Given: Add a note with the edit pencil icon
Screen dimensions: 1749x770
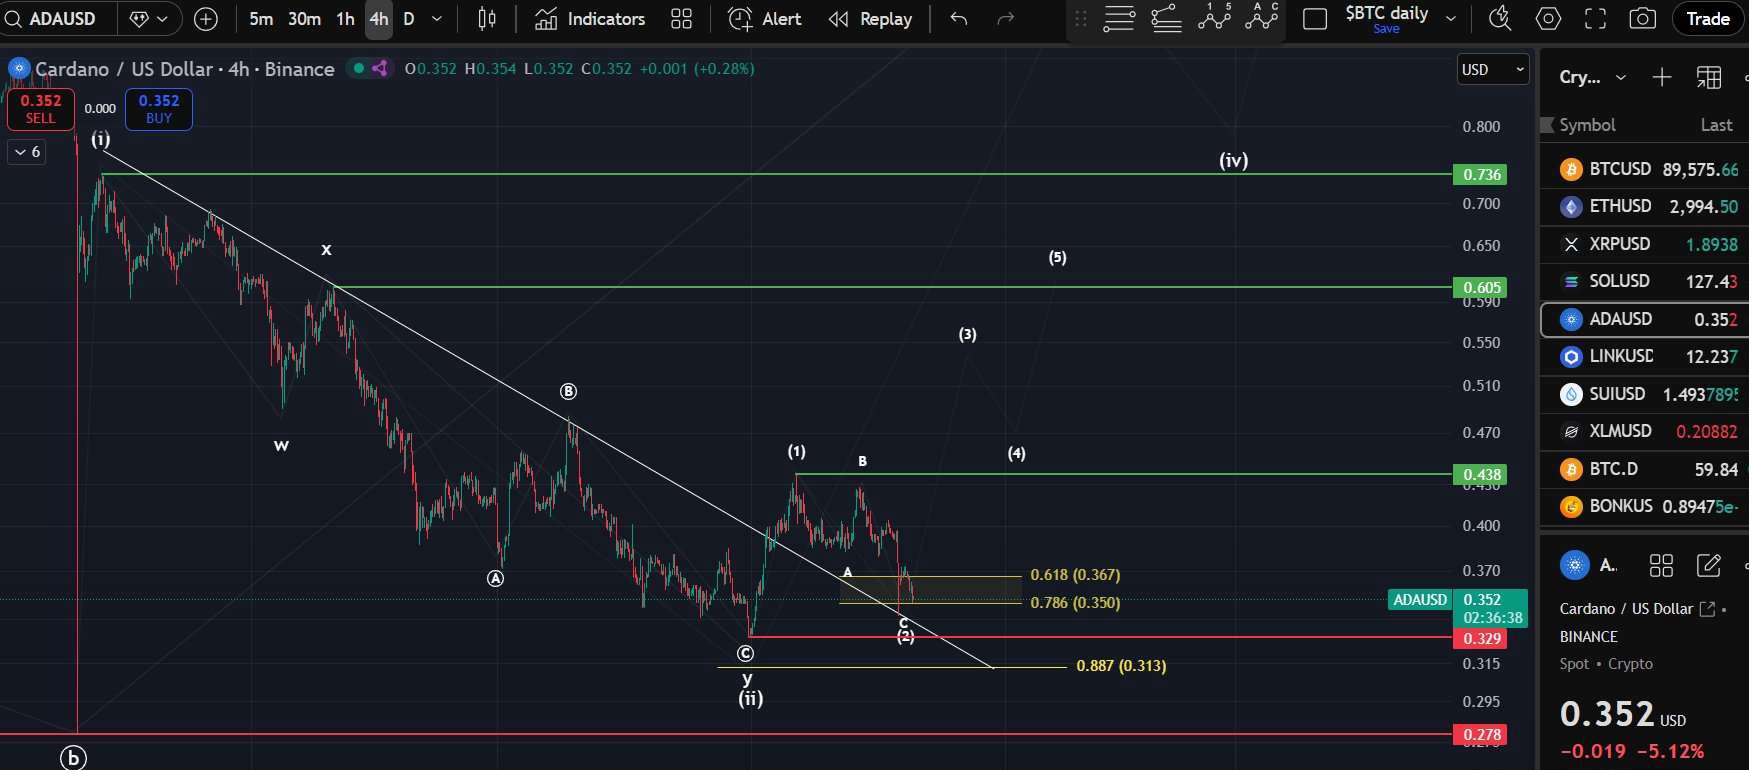Looking at the screenshot, I should click(1709, 566).
